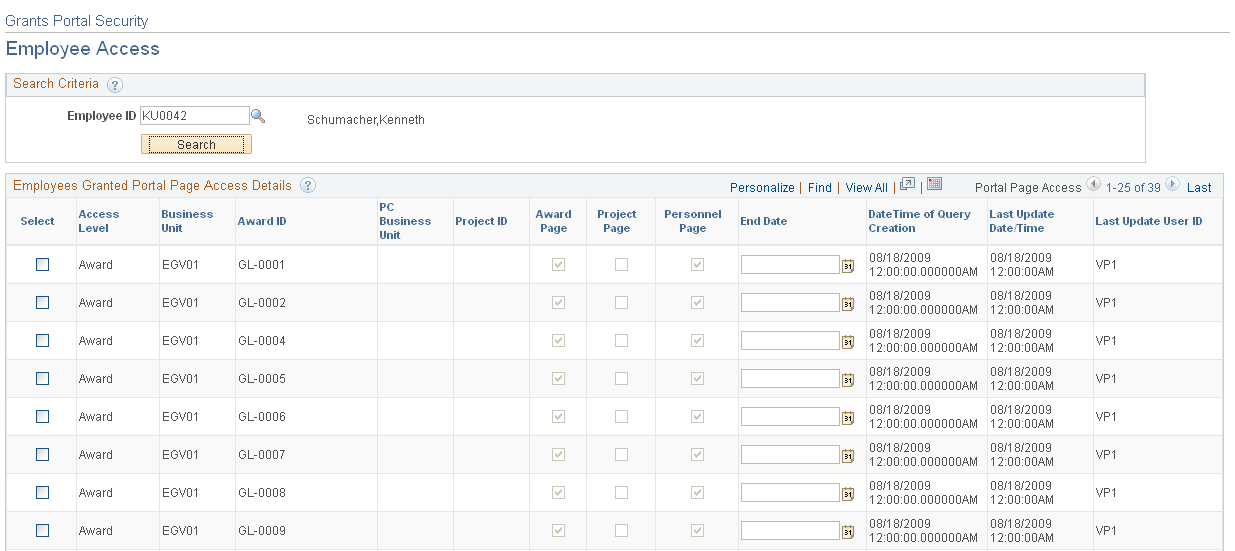1235x551 pixels.
Task: Open End Date calendar for GL-0006
Action: pyautogui.click(x=848, y=418)
